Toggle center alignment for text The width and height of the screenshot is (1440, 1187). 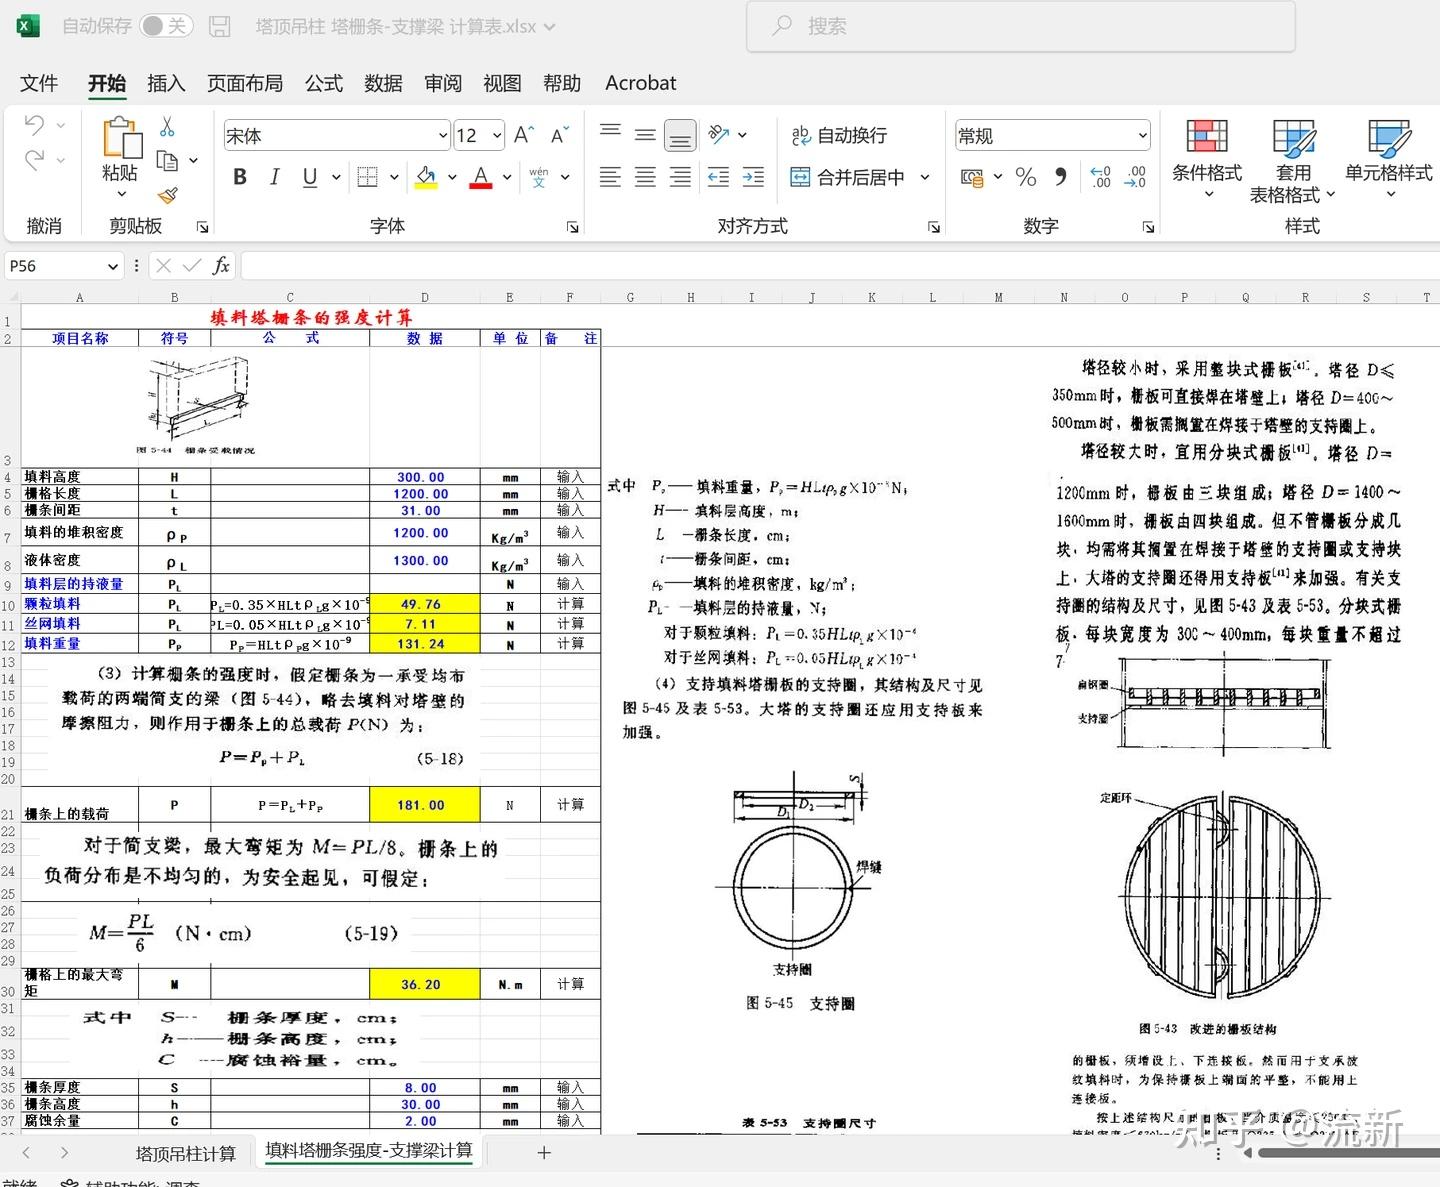[644, 177]
